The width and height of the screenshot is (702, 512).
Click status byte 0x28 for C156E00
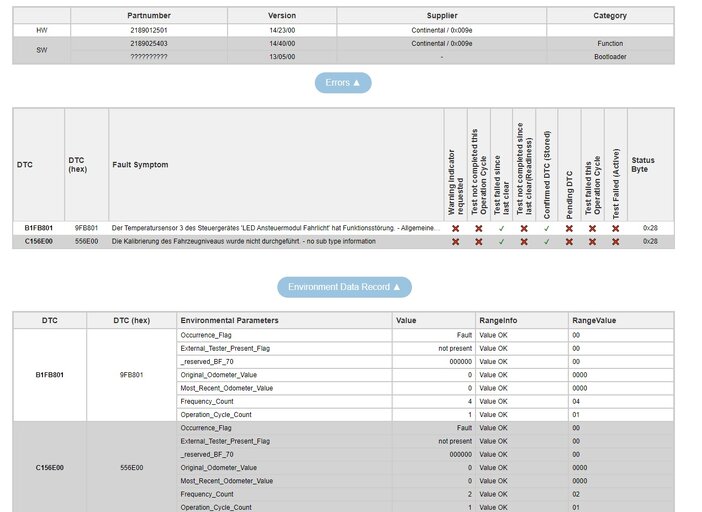point(650,242)
